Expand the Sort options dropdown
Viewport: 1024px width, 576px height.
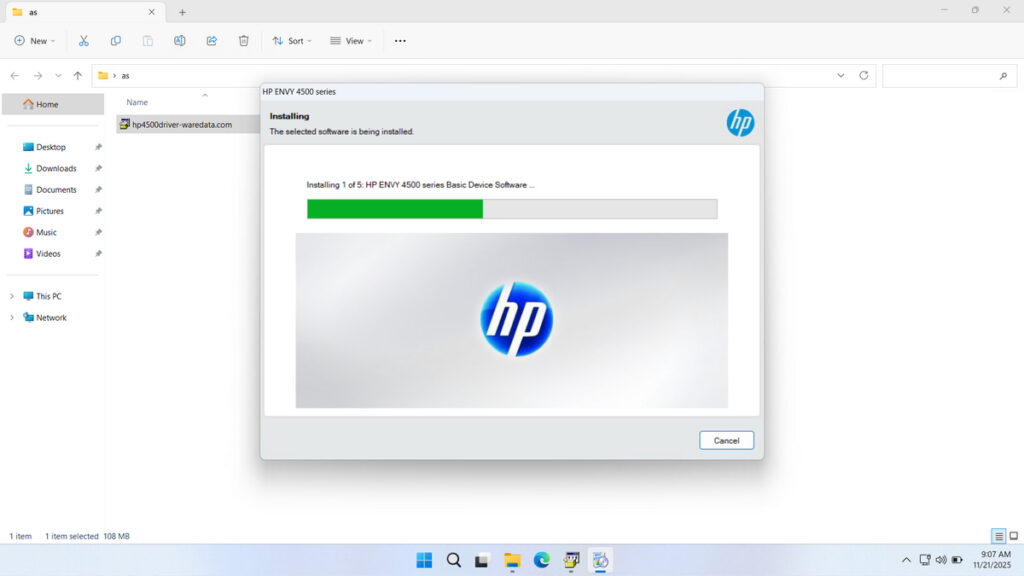point(291,40)
